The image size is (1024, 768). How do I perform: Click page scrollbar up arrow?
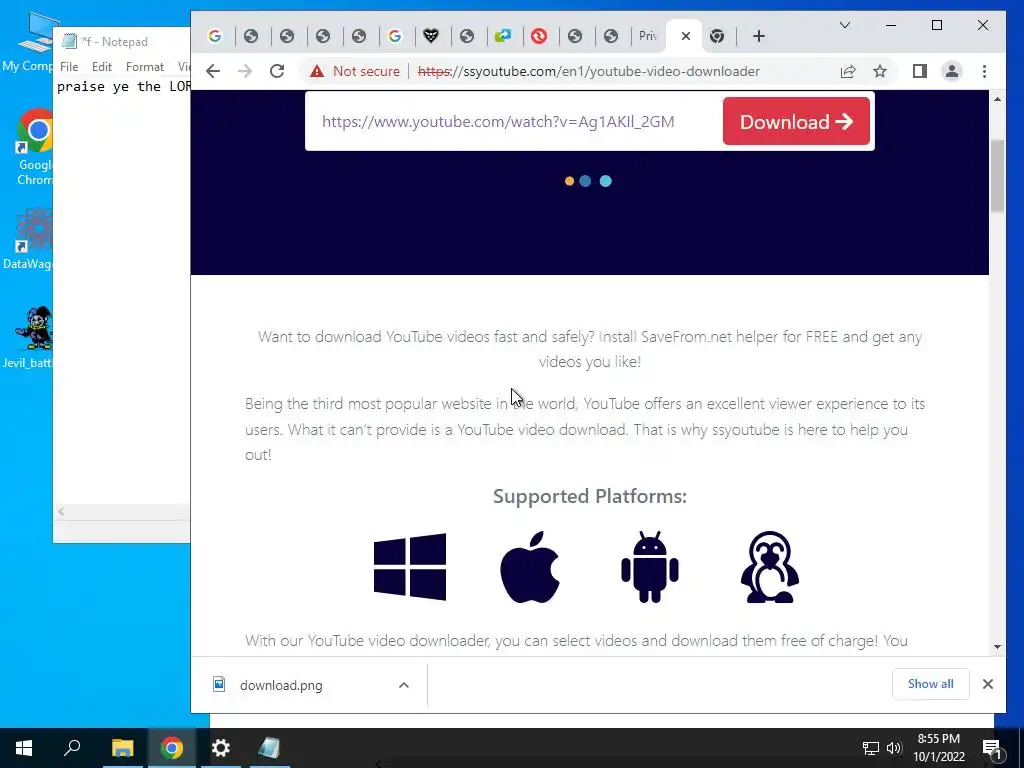(x=997, y=99)
